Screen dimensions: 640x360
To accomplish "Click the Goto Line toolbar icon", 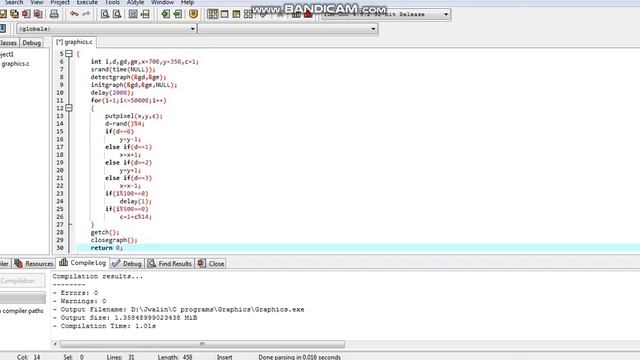I will pos(145,14).
